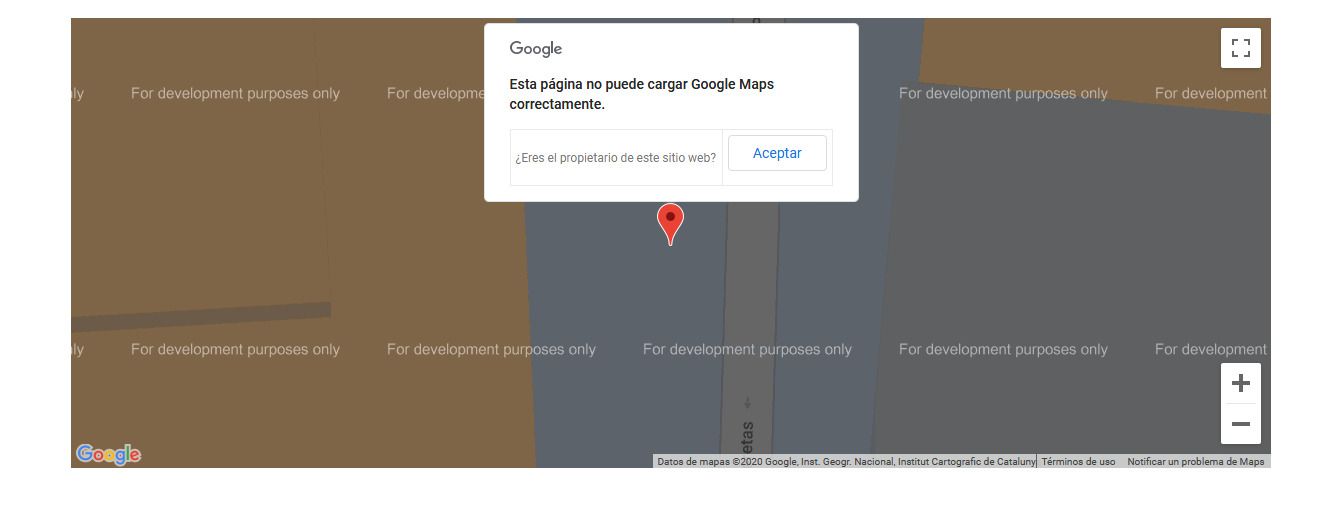The width and height of the screenshot is (1337, 510).
Task: Click Notificar un problema de Maps
Action: pyautogui.click(x=1195, y=462)
